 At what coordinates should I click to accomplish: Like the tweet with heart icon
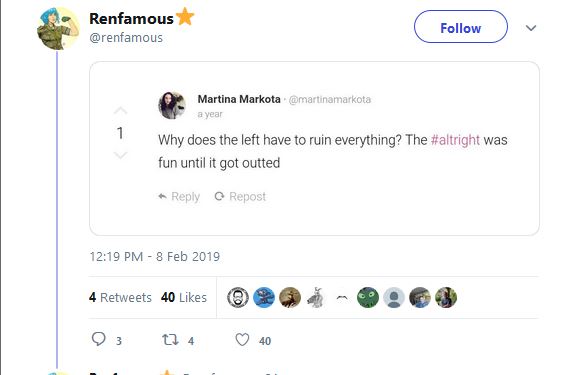pos(242,340)
